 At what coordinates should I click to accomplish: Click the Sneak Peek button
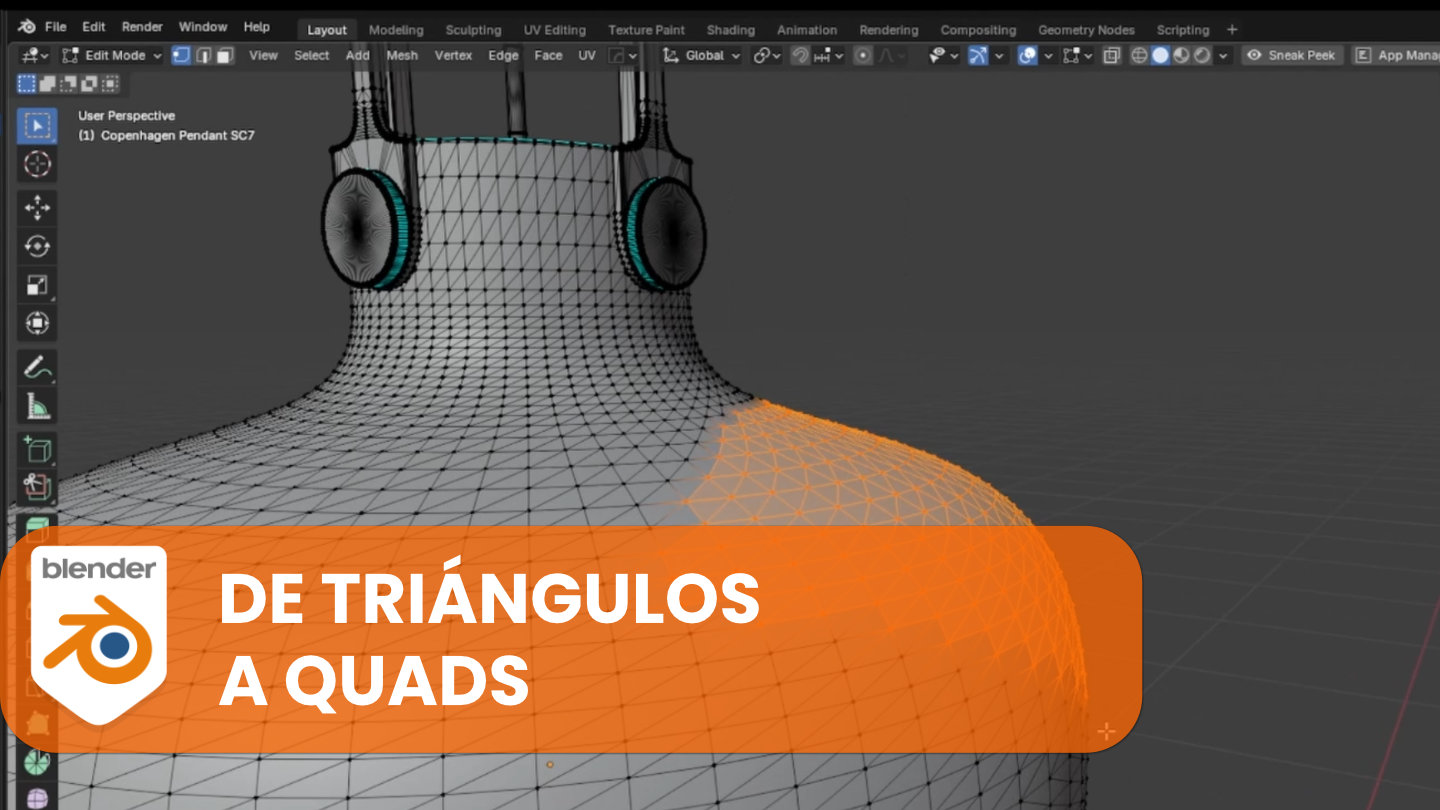pos(1292,56)
